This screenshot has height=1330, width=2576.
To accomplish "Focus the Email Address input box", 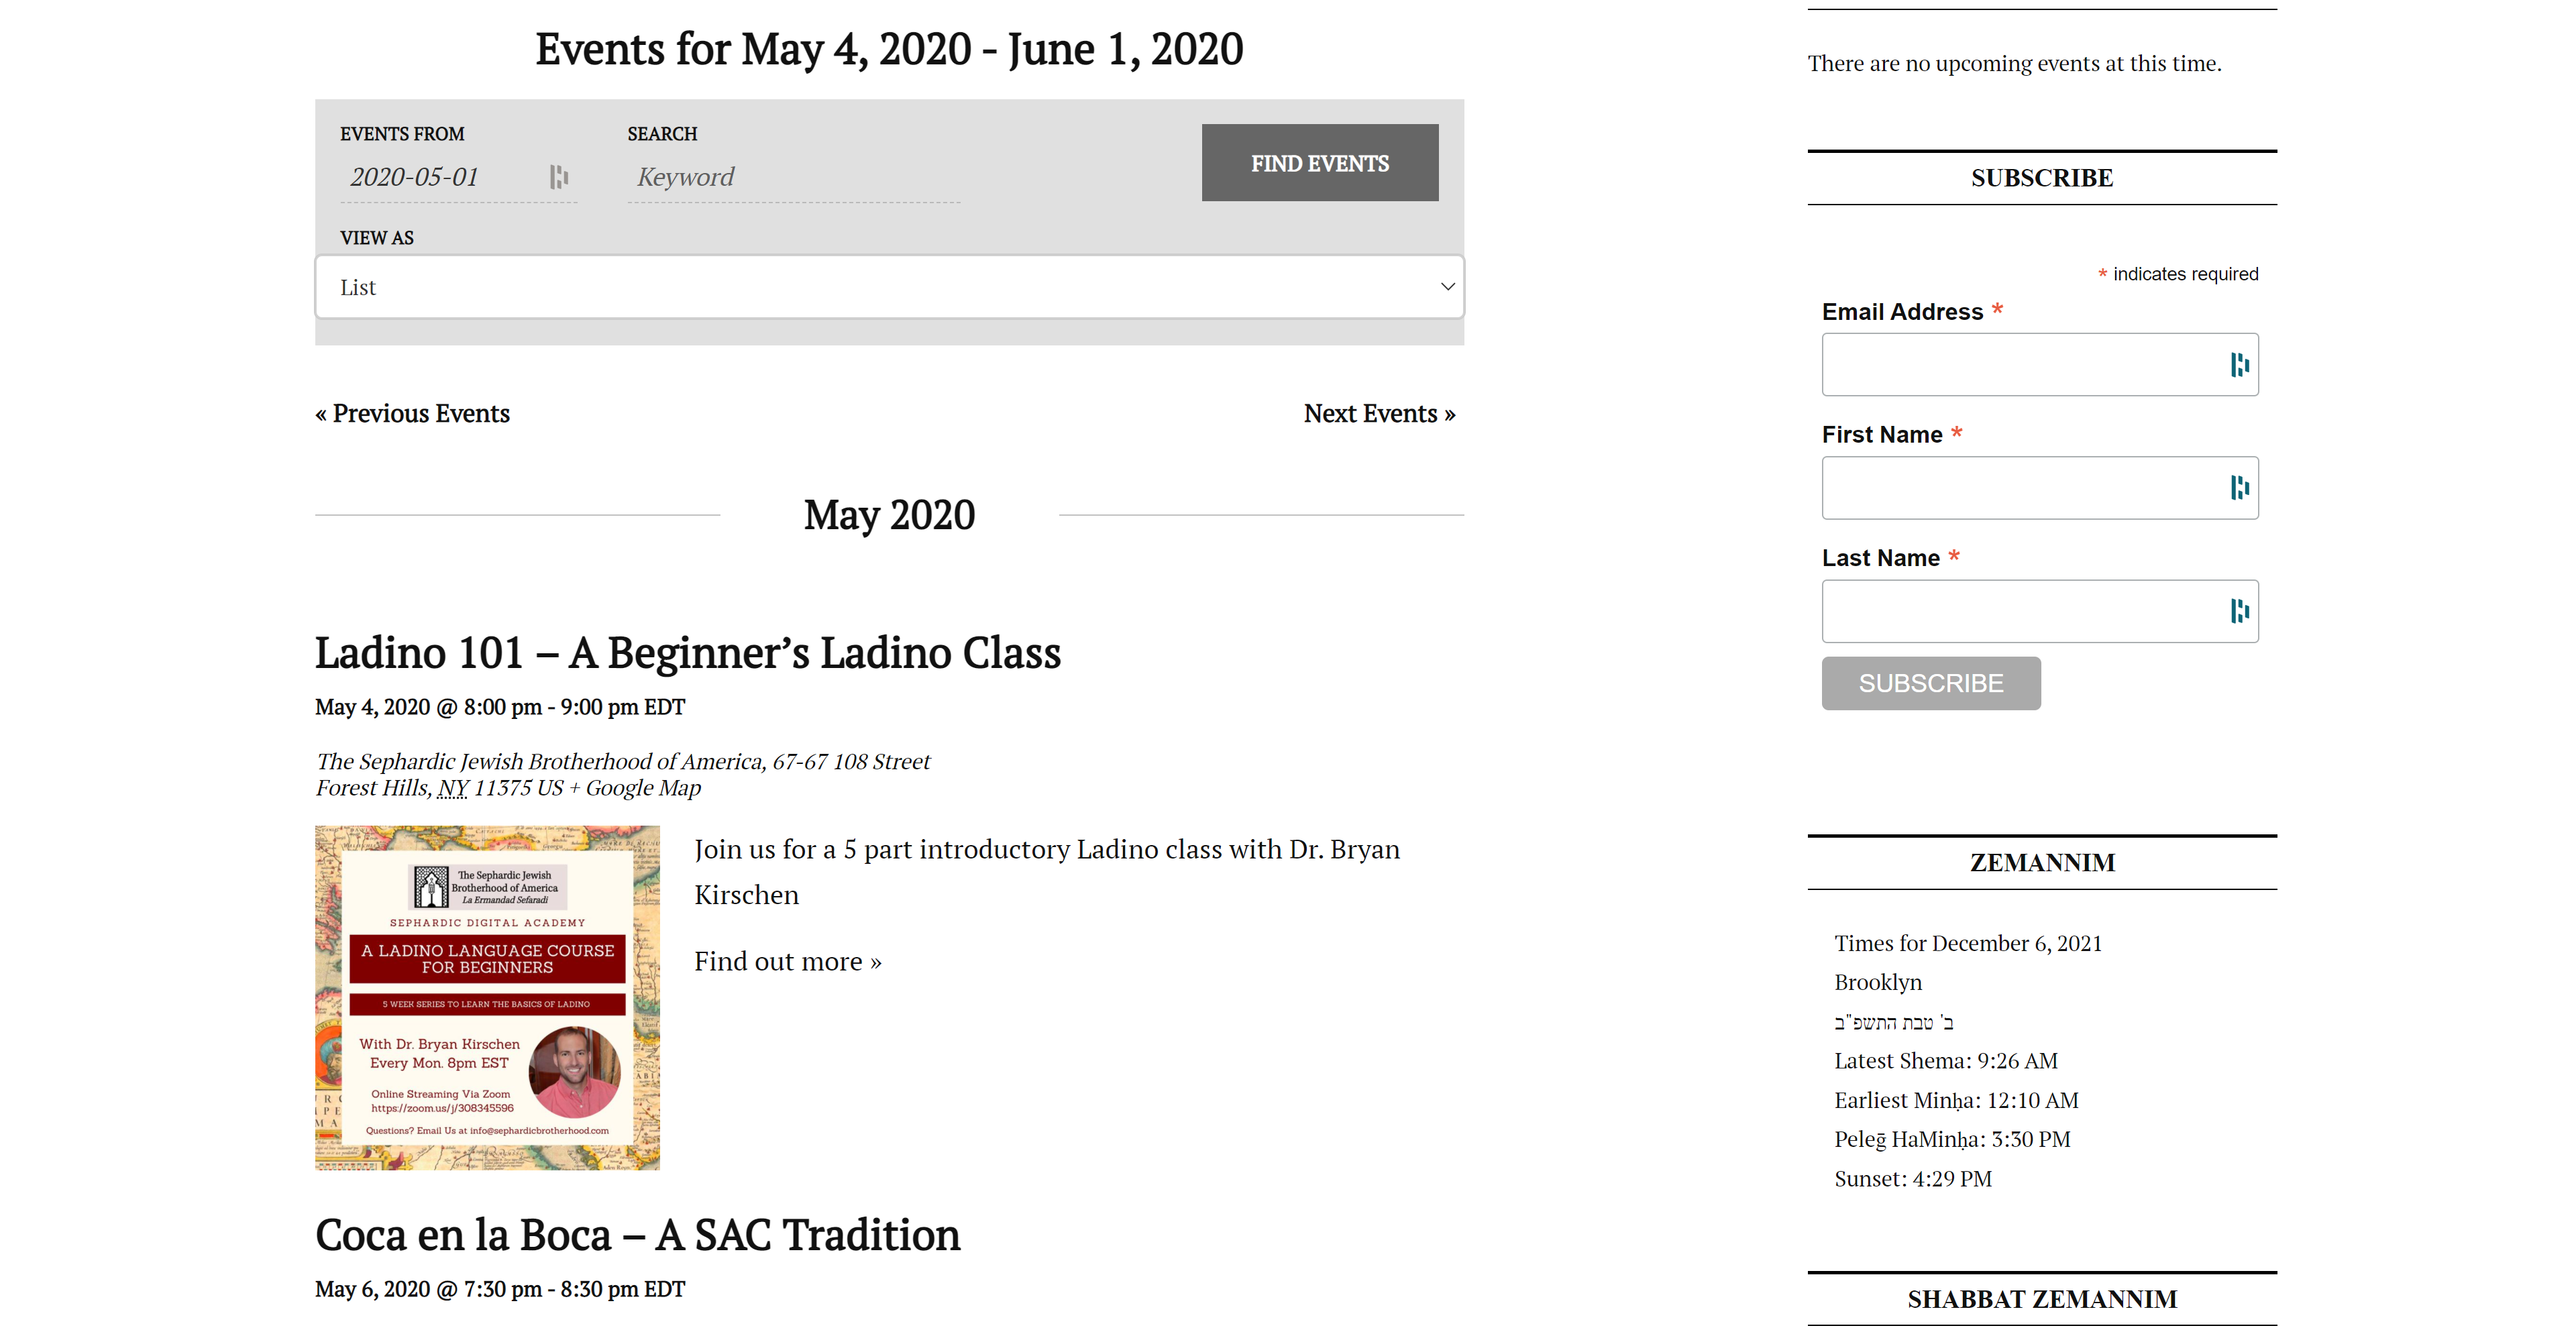I will tap(2020, 365).
